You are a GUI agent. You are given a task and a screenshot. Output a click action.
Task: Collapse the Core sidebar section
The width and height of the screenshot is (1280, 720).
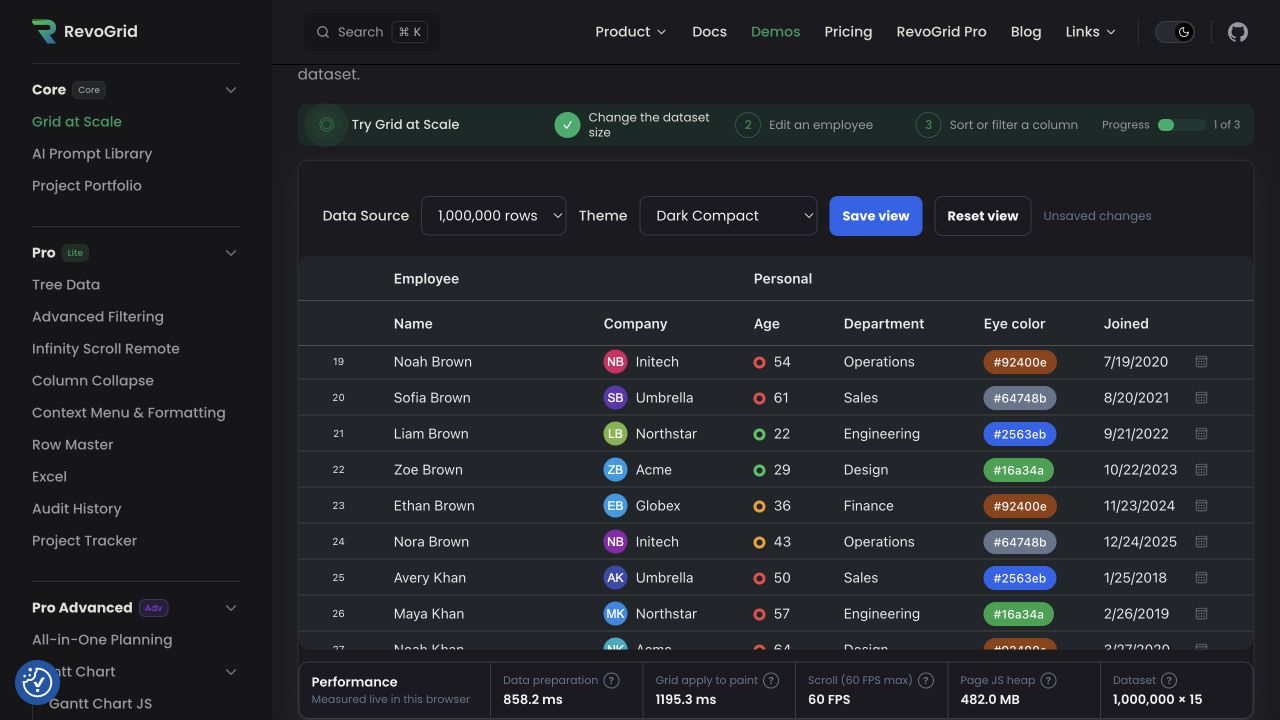point(231,90)
